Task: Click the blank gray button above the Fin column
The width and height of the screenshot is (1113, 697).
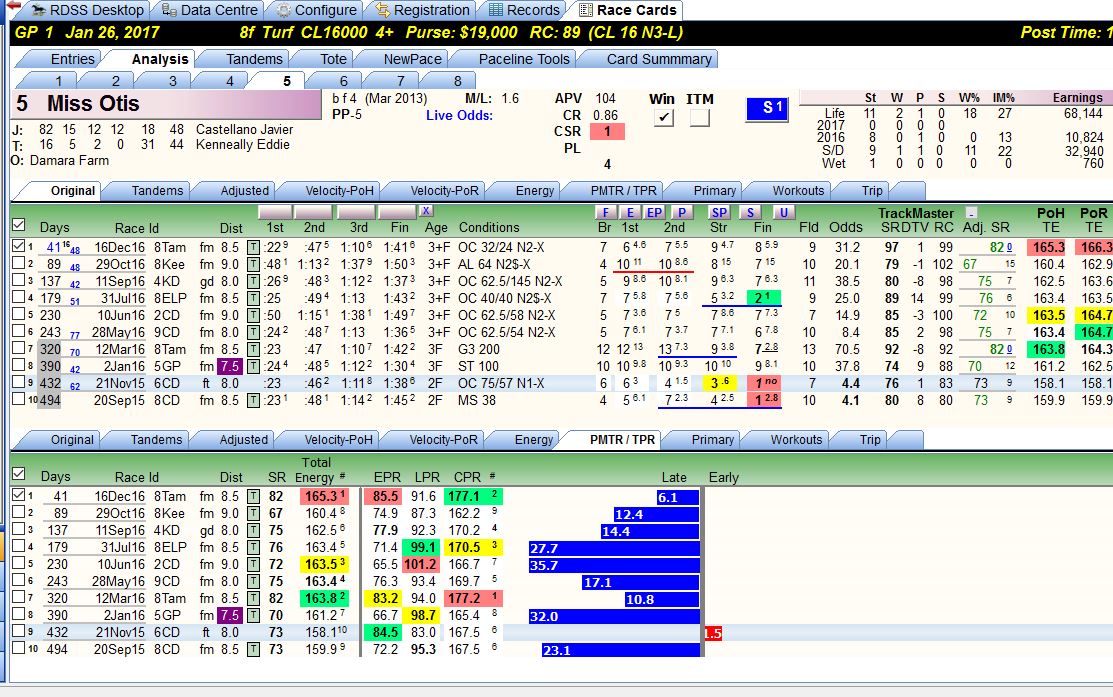Action: [397, 212]
